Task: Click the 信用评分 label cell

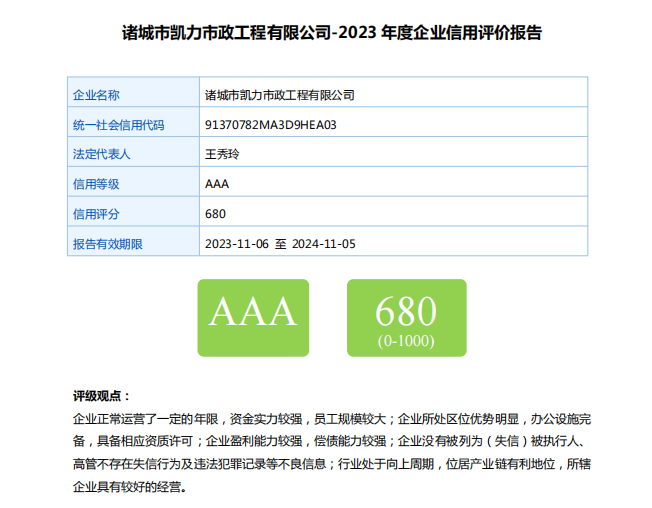Action: click(x=133, y=212)
